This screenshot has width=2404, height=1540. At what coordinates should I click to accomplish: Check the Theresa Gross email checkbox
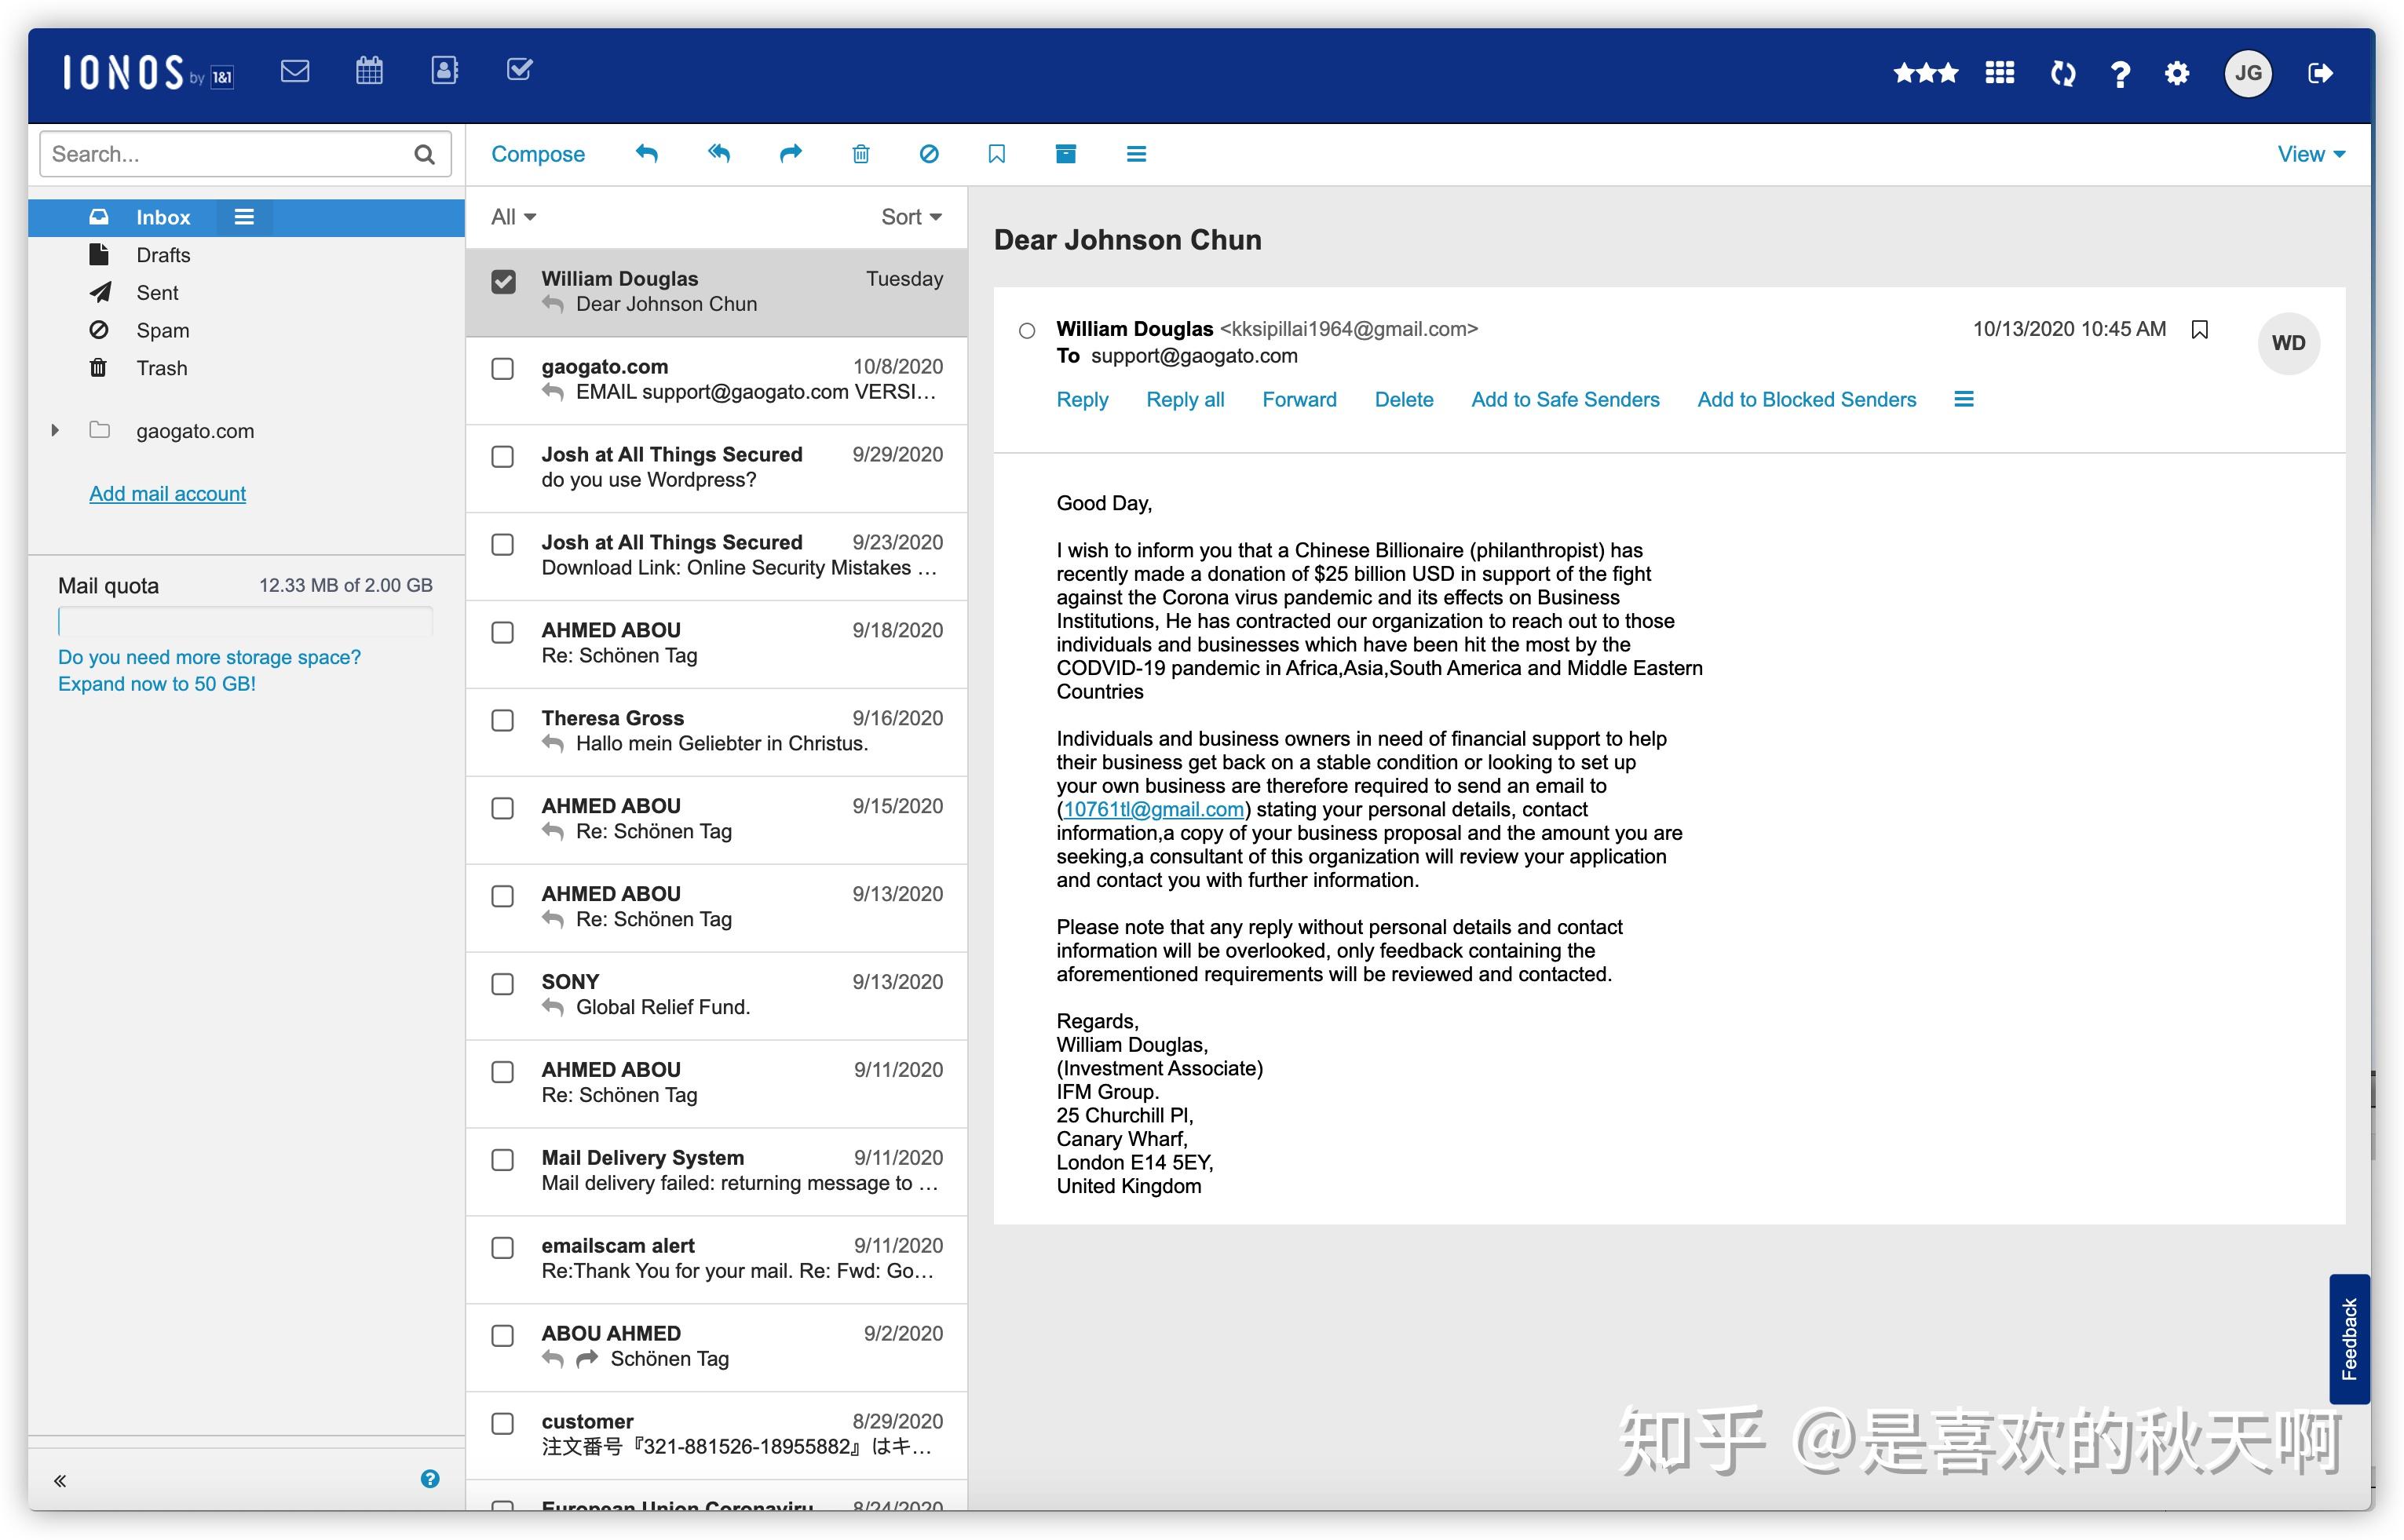pyautogui.click(x=503, y=721)
